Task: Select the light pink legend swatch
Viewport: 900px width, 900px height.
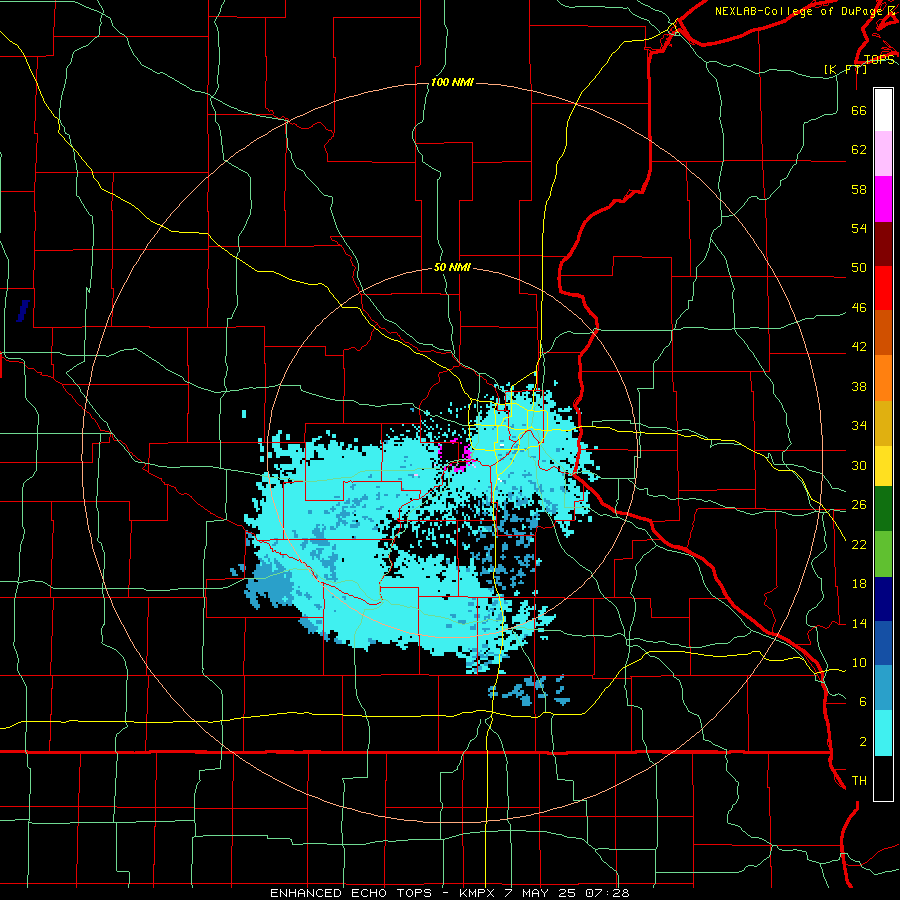Action: click(883, 153)
